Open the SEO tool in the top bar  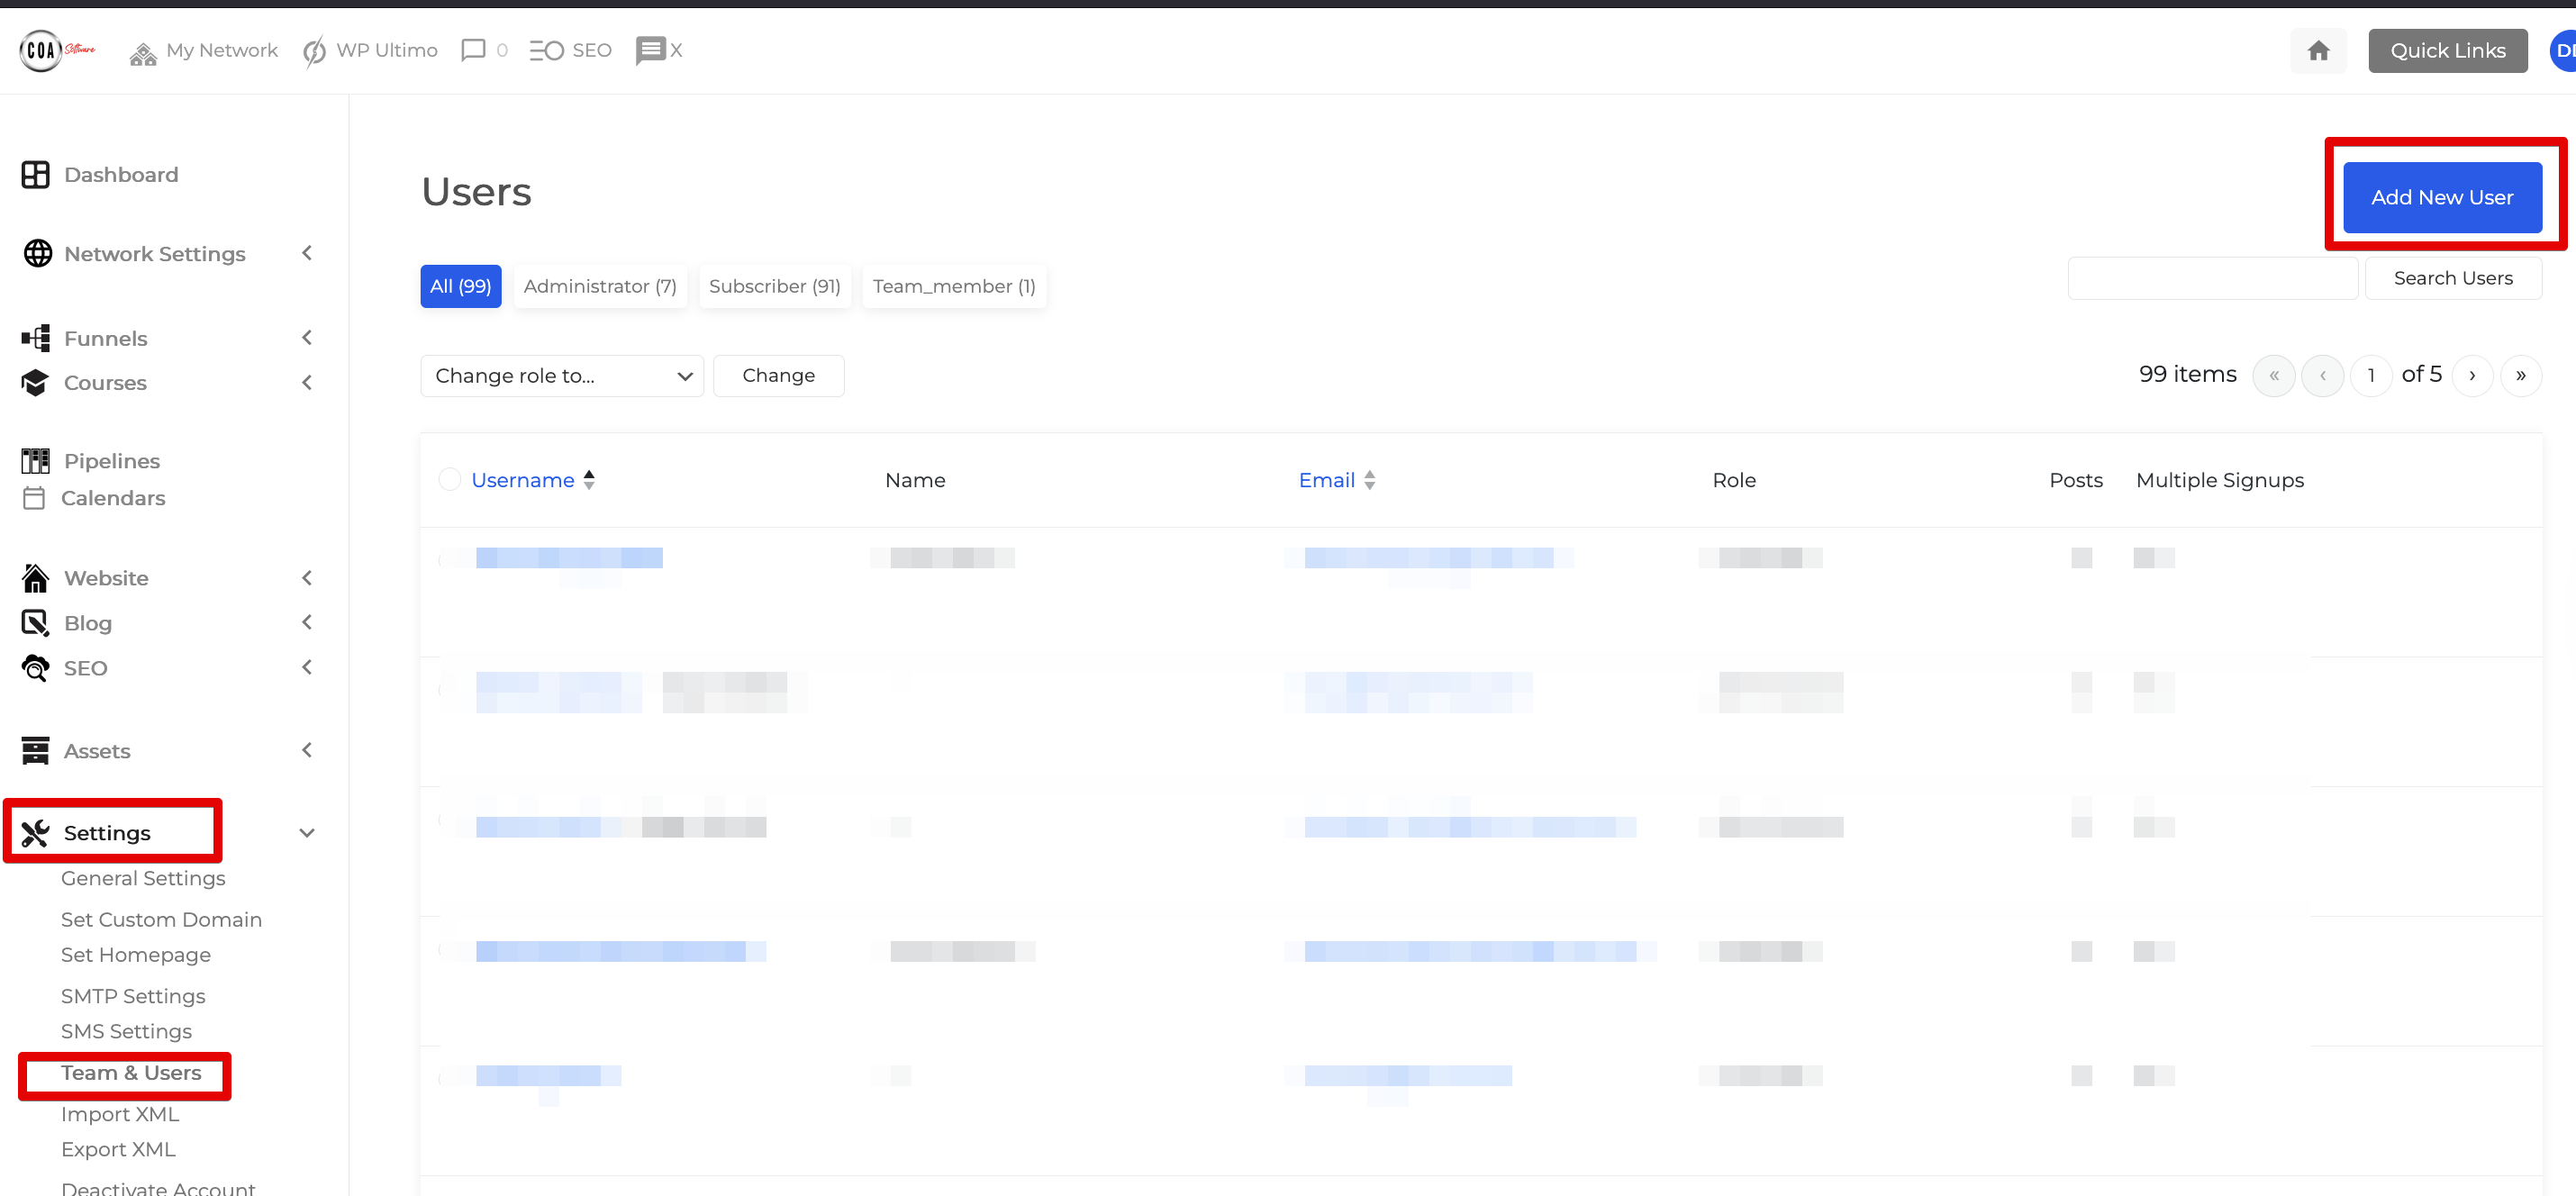[x=548, y=50]
